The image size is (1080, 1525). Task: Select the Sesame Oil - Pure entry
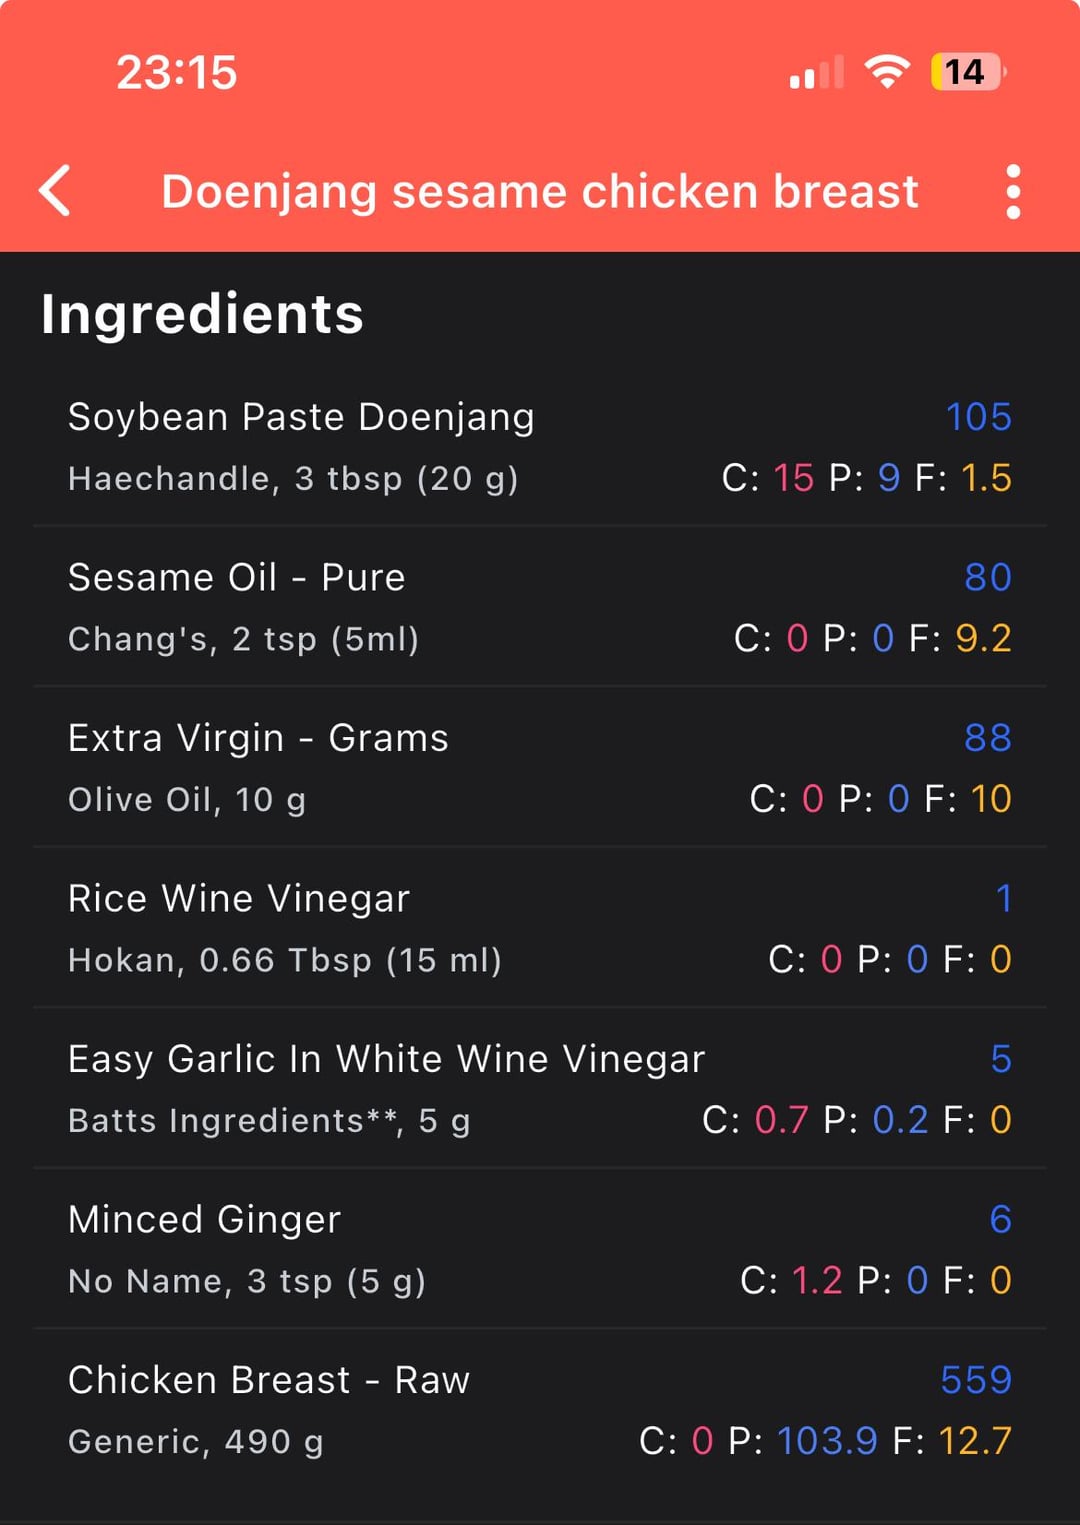(236, 578)
